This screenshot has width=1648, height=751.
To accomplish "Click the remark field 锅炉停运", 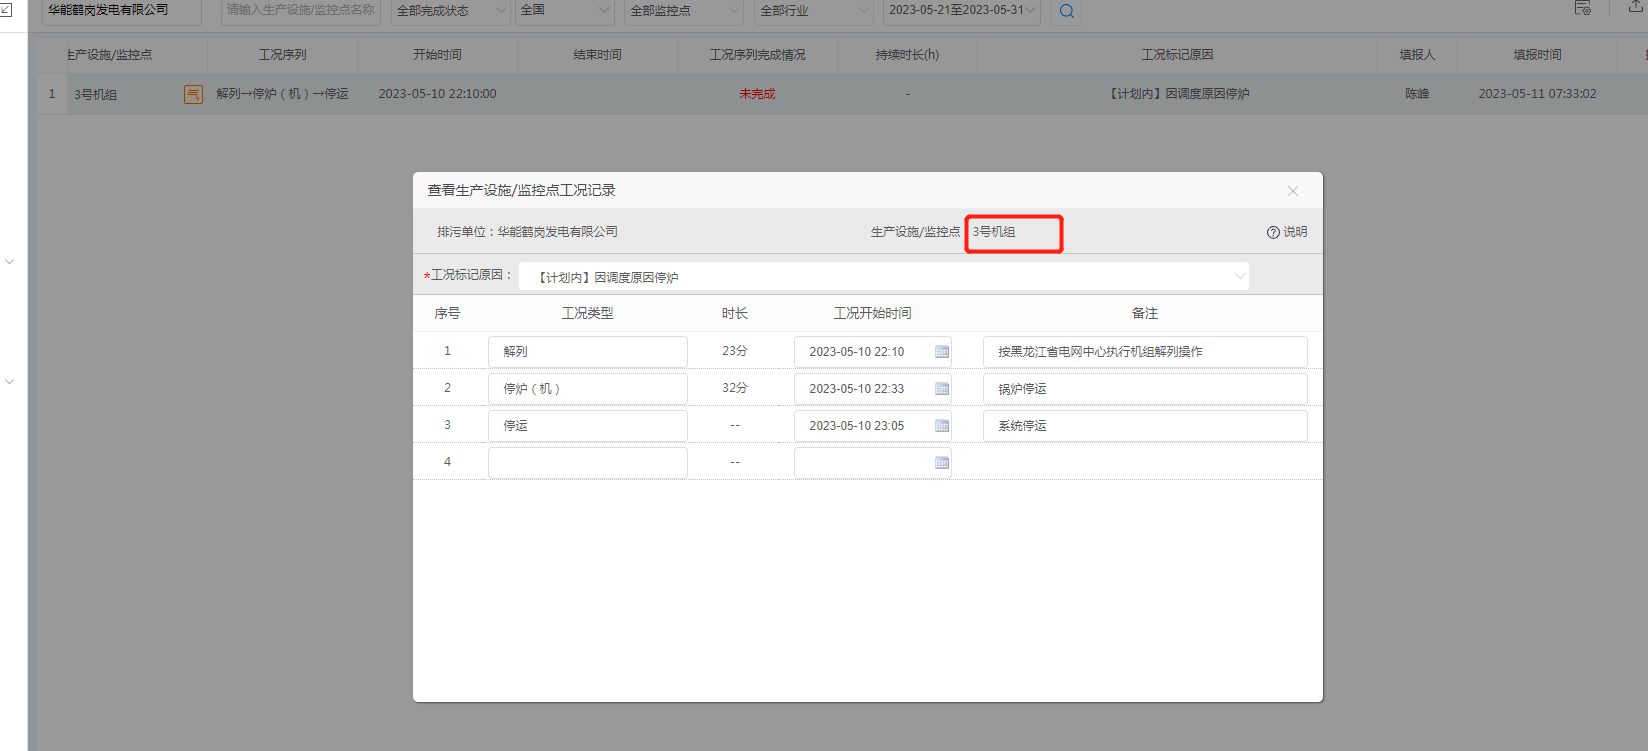I will (x=1145, y=389).
